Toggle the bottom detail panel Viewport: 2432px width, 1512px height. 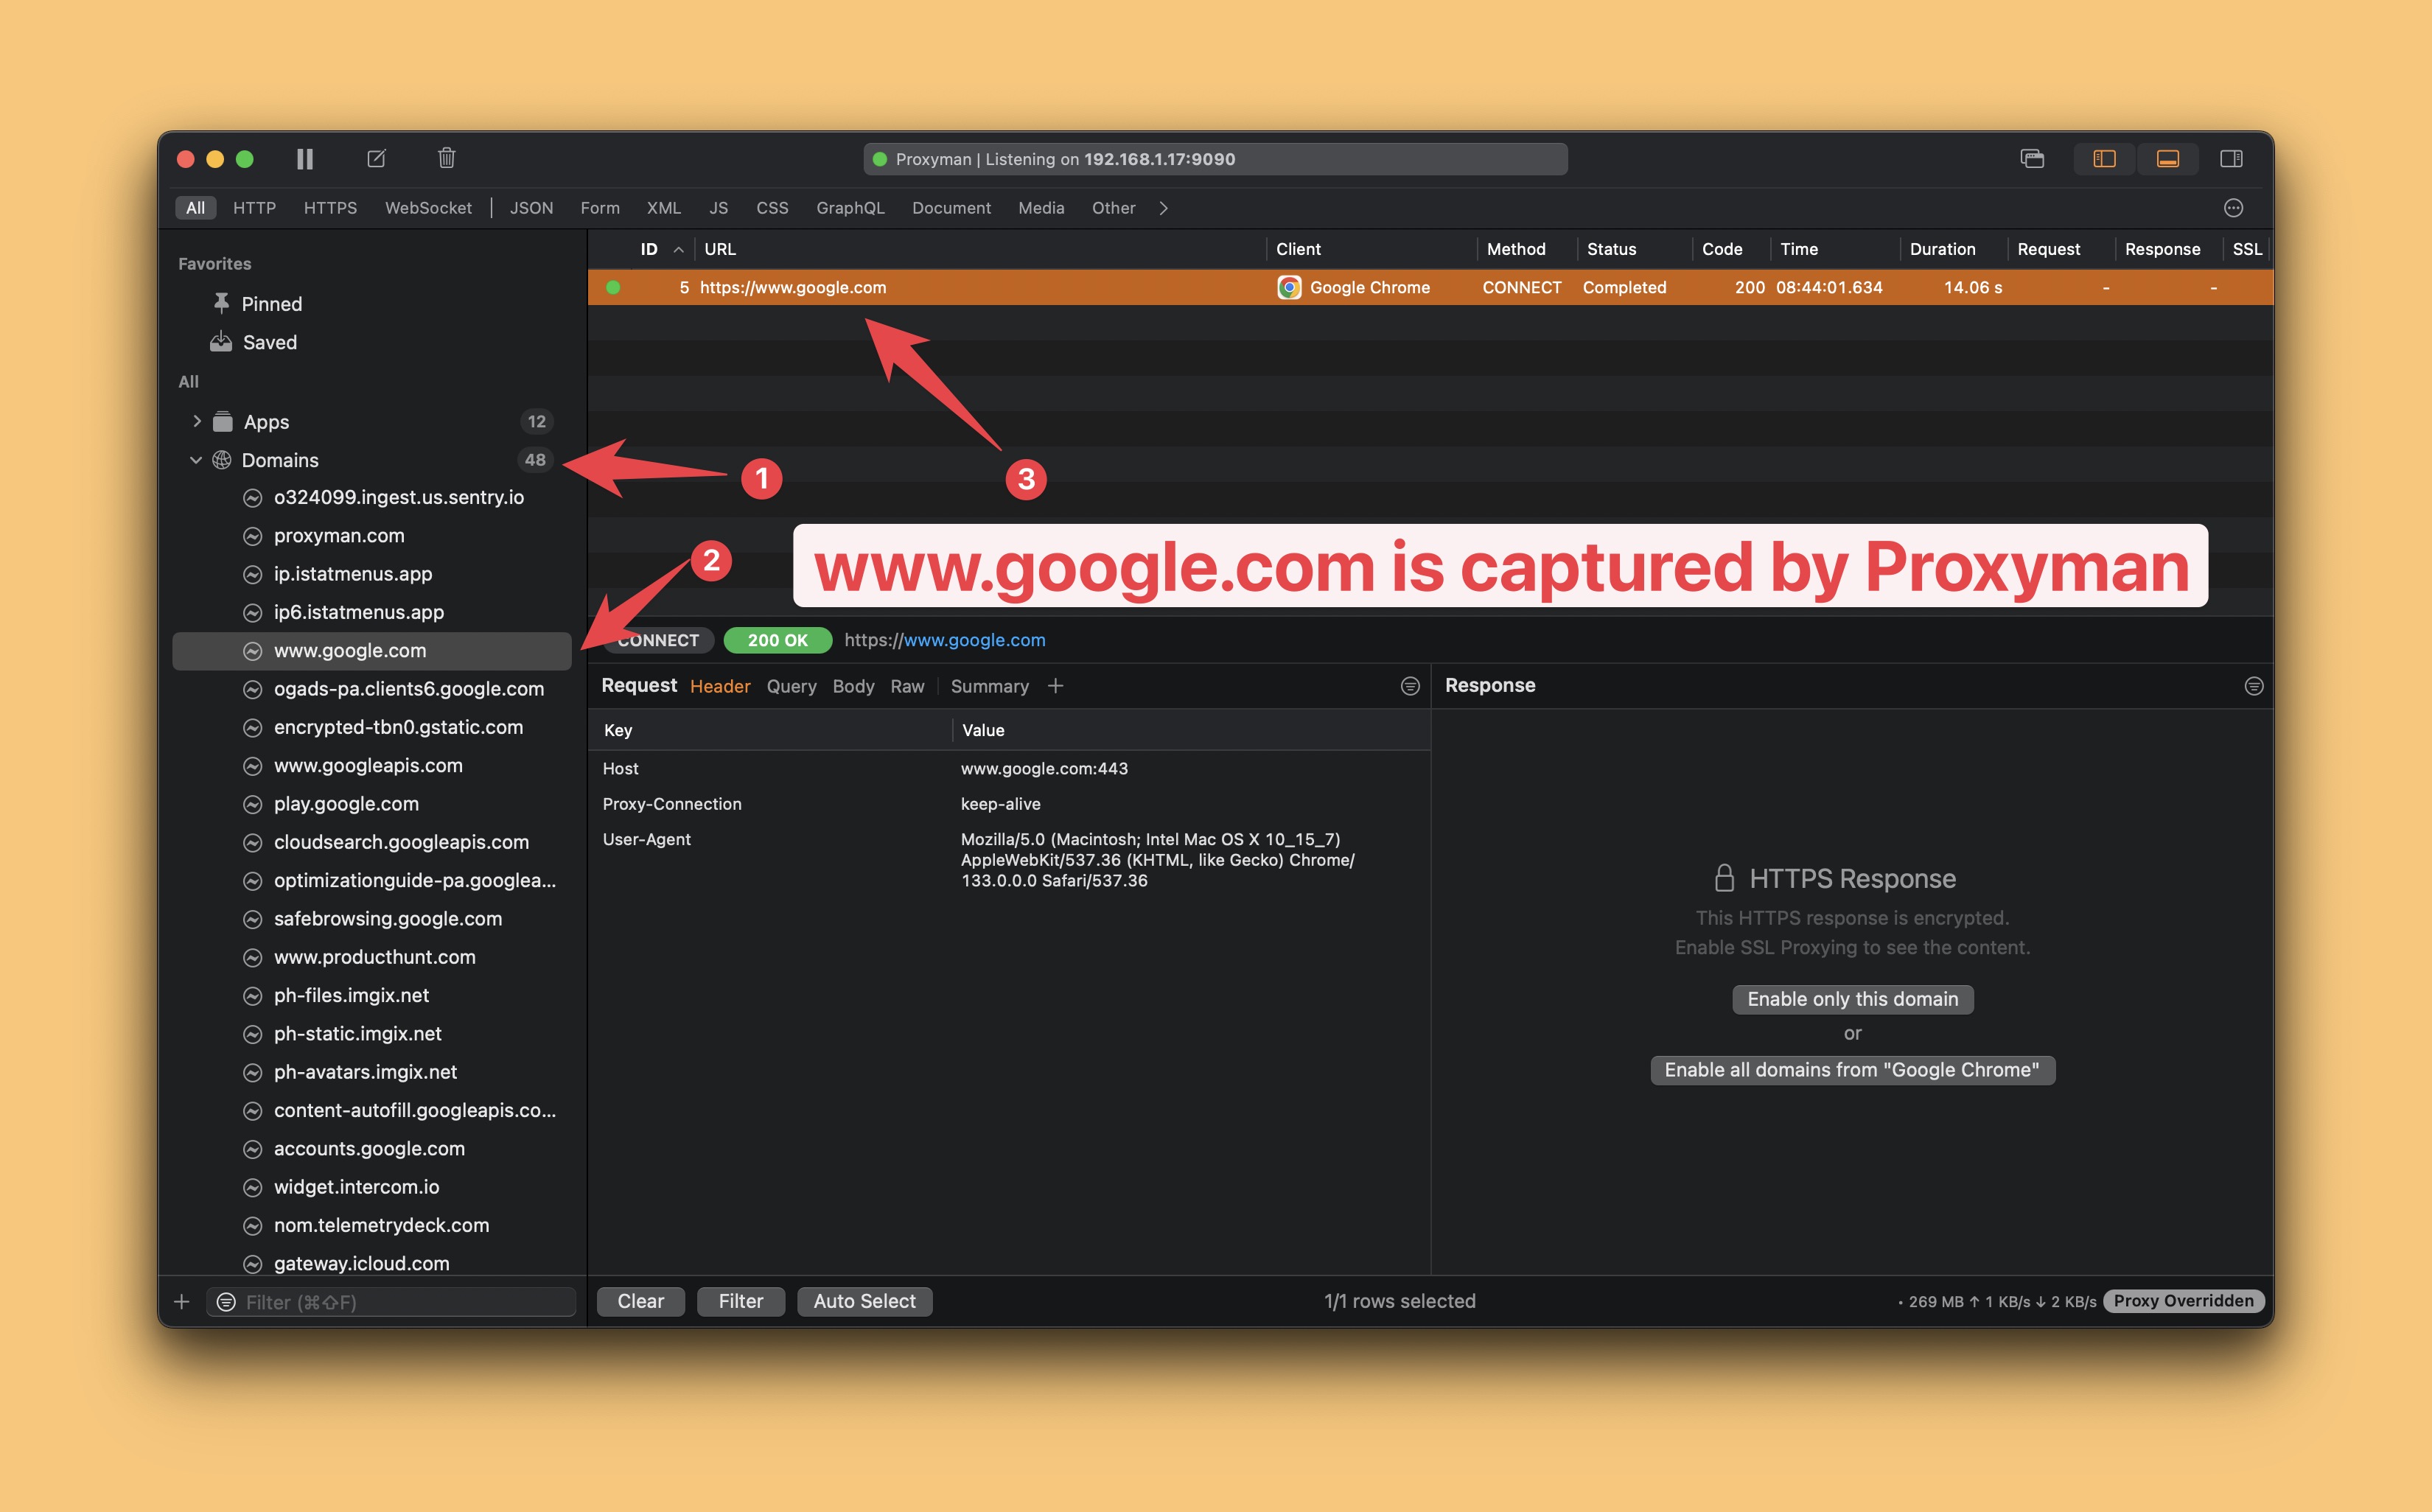coord(2167,159)
